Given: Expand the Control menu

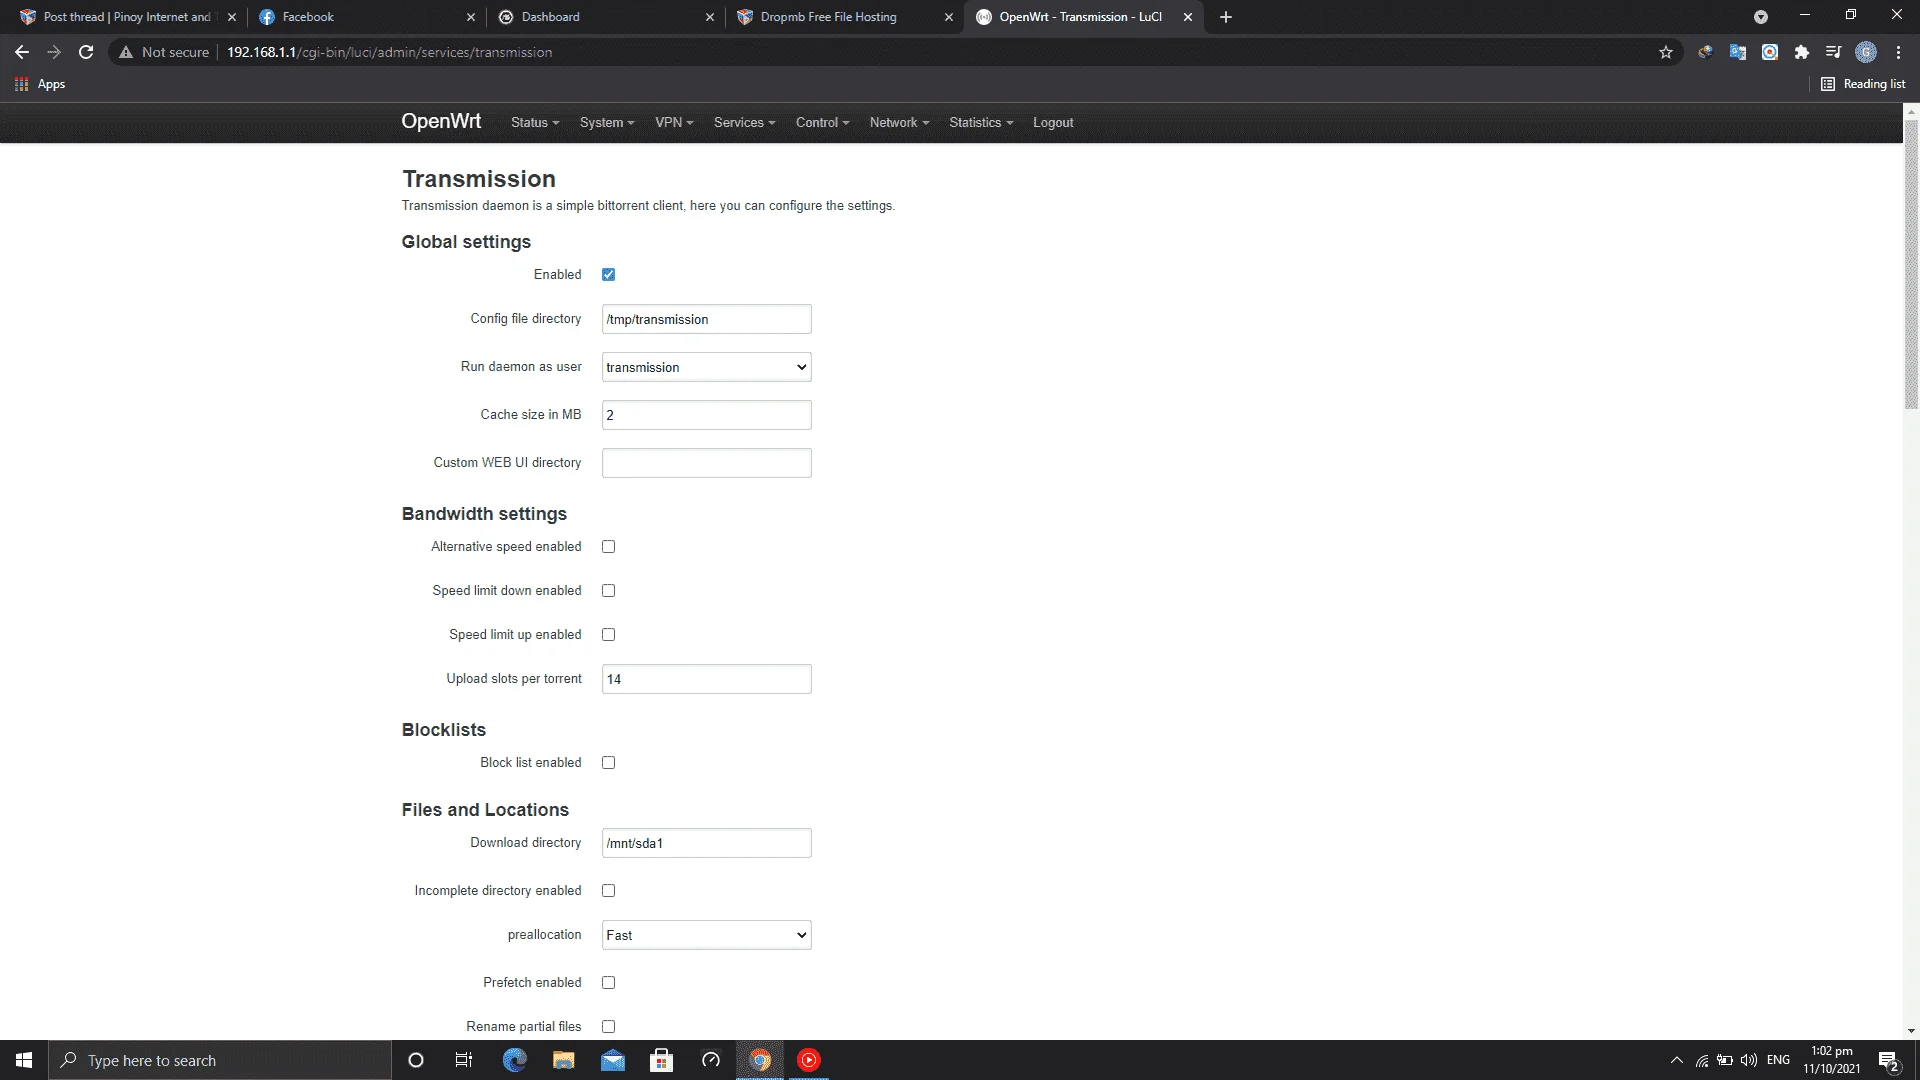Looking at the screenshot, I should click(822, 122).
